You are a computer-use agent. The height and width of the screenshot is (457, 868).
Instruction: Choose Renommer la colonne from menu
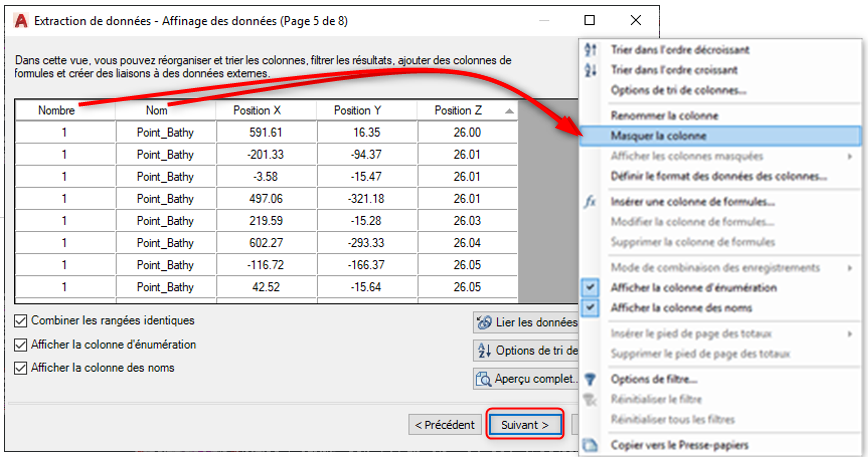tap(656, 116)
